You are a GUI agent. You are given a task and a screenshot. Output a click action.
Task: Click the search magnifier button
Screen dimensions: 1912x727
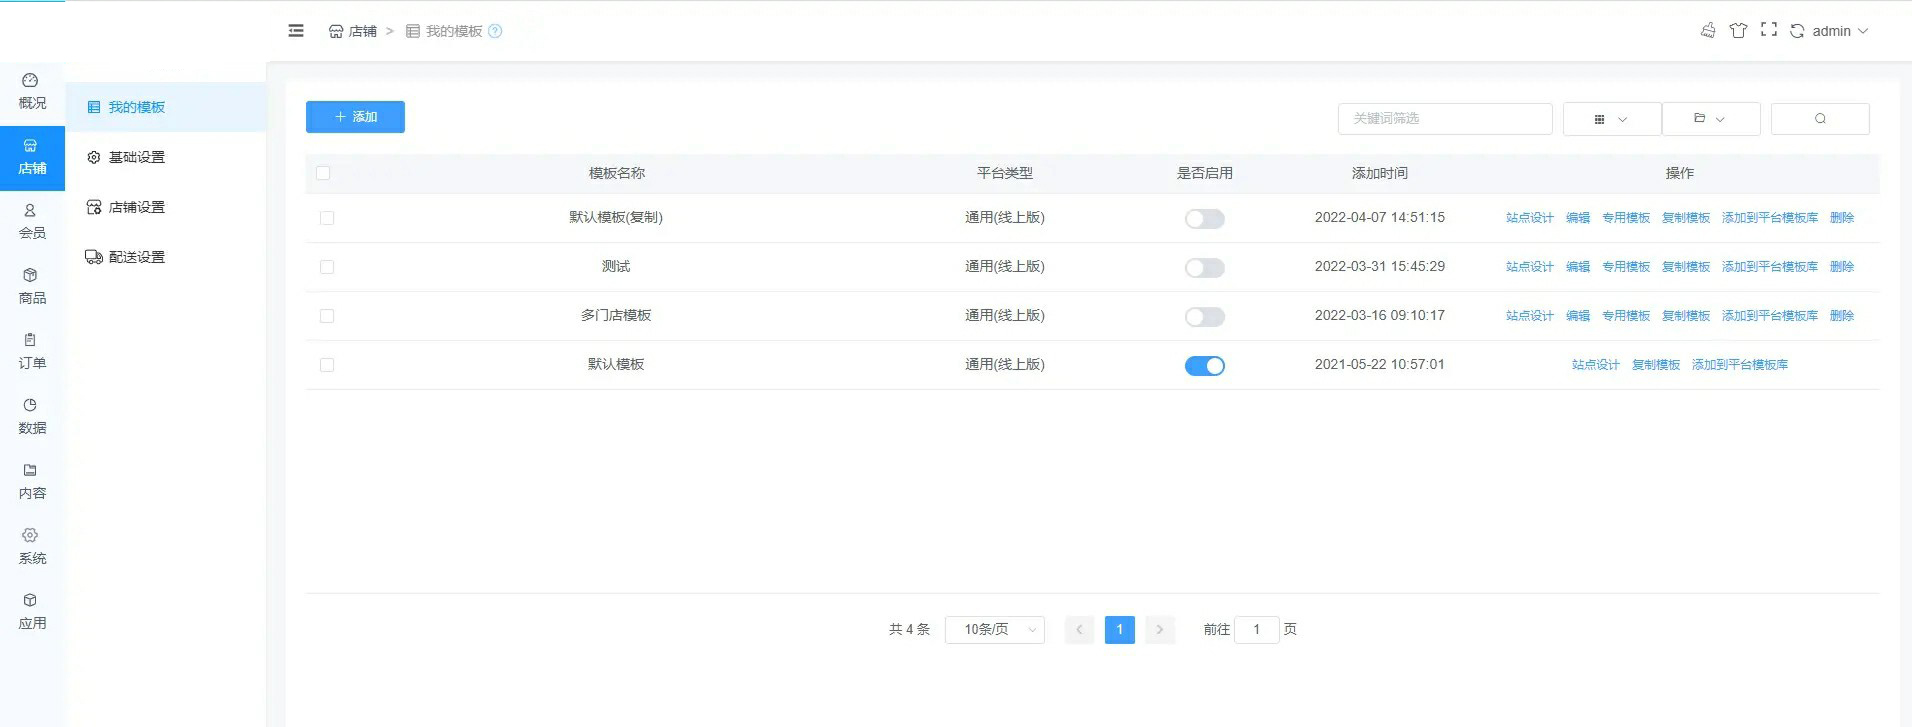pyautogui.click(x=1820, y=119)
